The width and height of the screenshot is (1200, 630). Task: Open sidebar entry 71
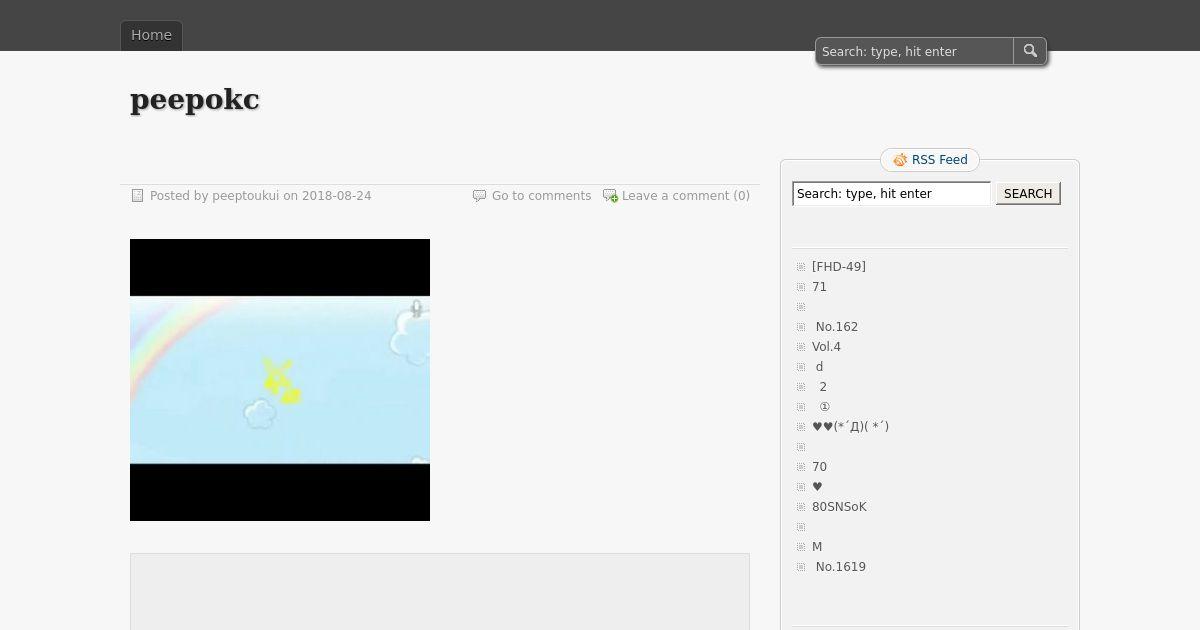tap(820, 287)
